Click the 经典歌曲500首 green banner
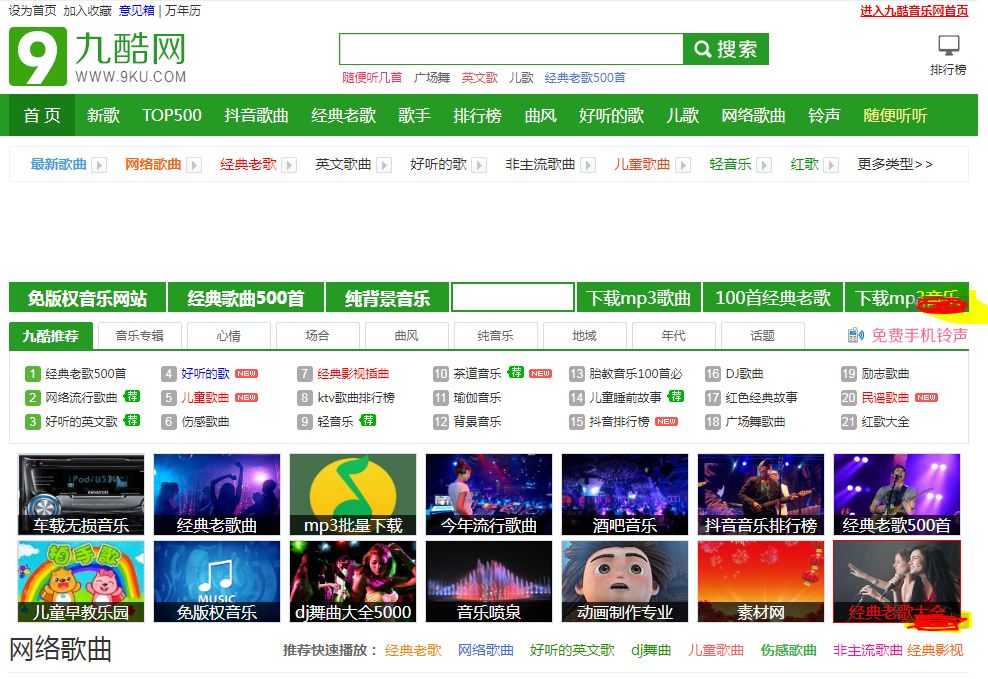The image size is (988, 679). point(246,297)
